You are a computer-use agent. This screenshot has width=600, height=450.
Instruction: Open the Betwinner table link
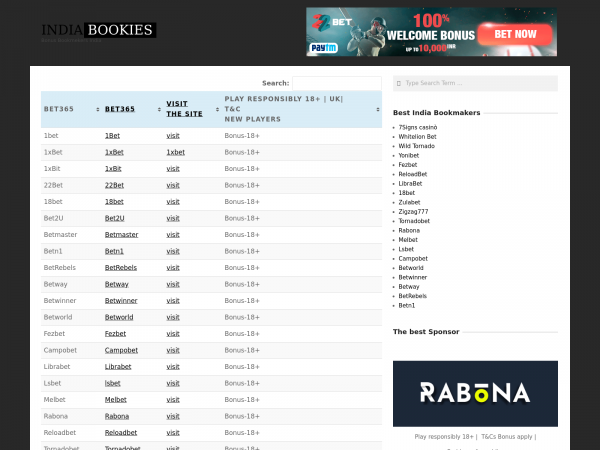coord(121,300)
